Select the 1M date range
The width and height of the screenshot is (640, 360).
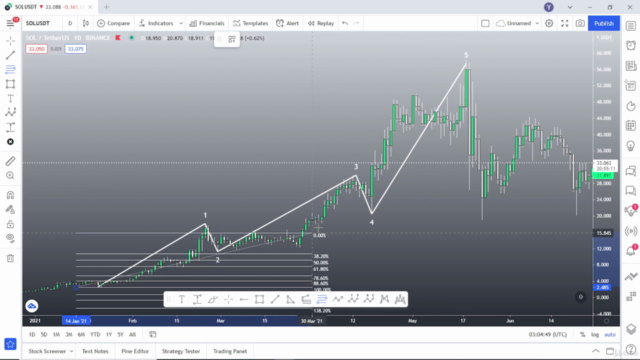click(56, 334)
